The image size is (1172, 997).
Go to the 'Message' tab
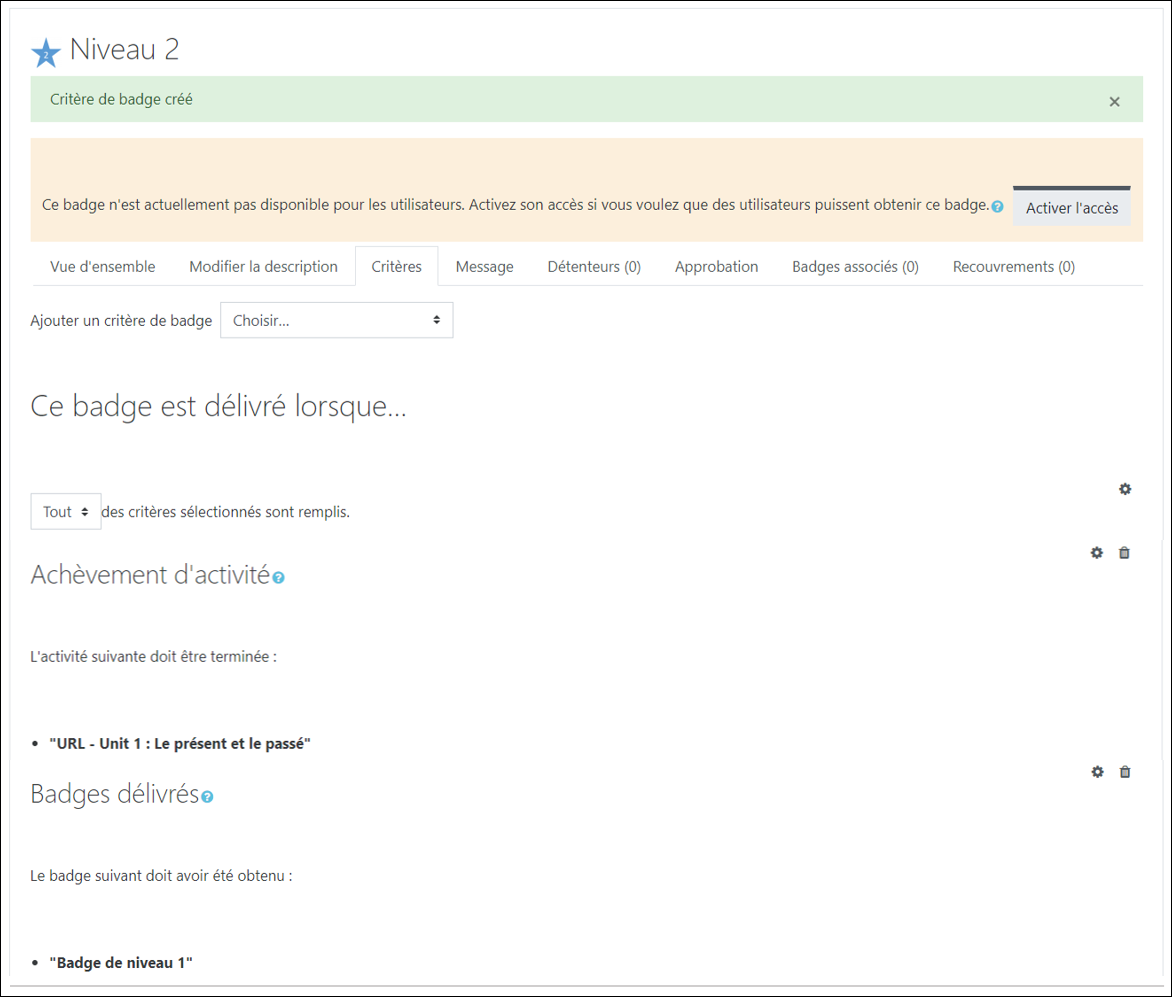click(x=484, y=267)
